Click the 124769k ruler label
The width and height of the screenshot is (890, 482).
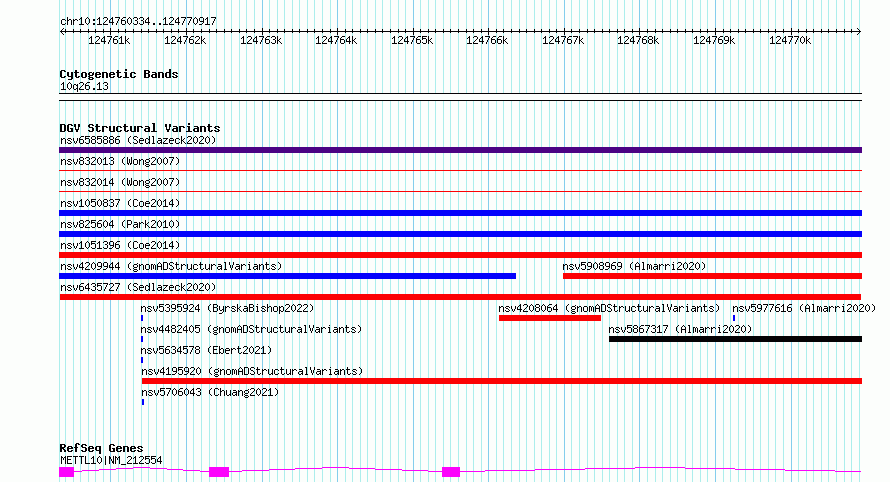coord(714,40)
